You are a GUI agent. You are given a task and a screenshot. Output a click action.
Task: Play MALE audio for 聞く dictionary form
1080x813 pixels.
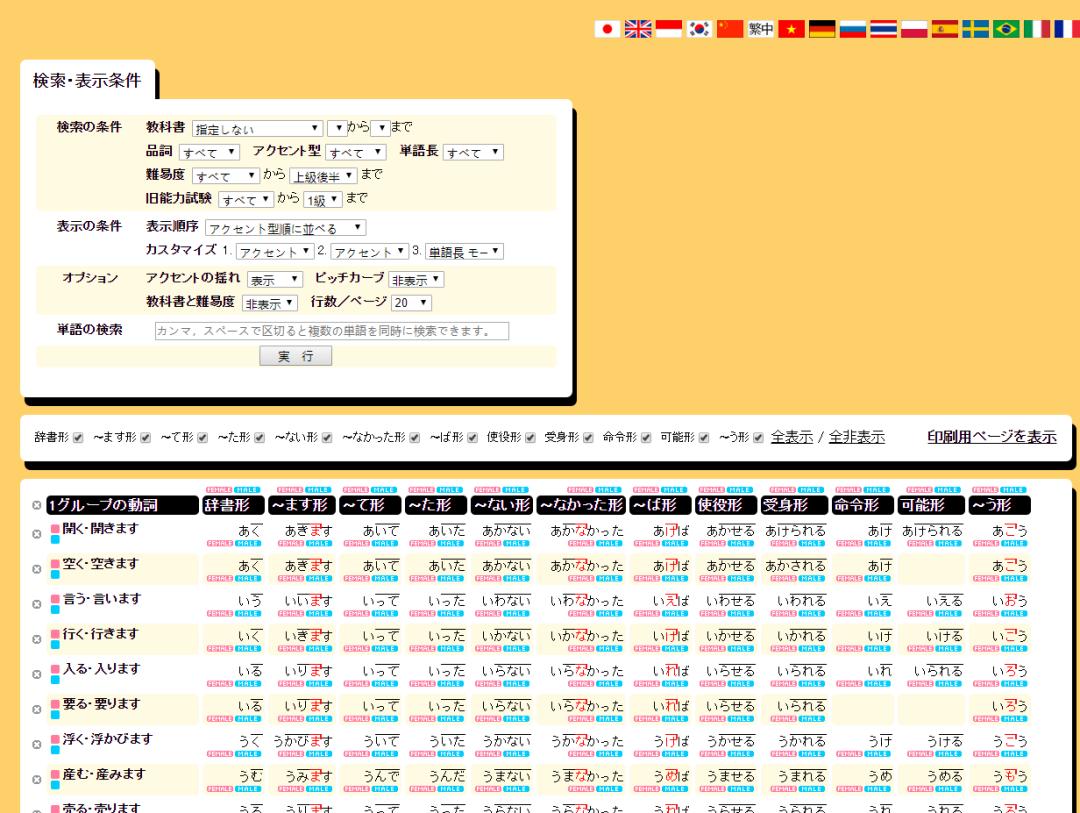tap(249, 543)
